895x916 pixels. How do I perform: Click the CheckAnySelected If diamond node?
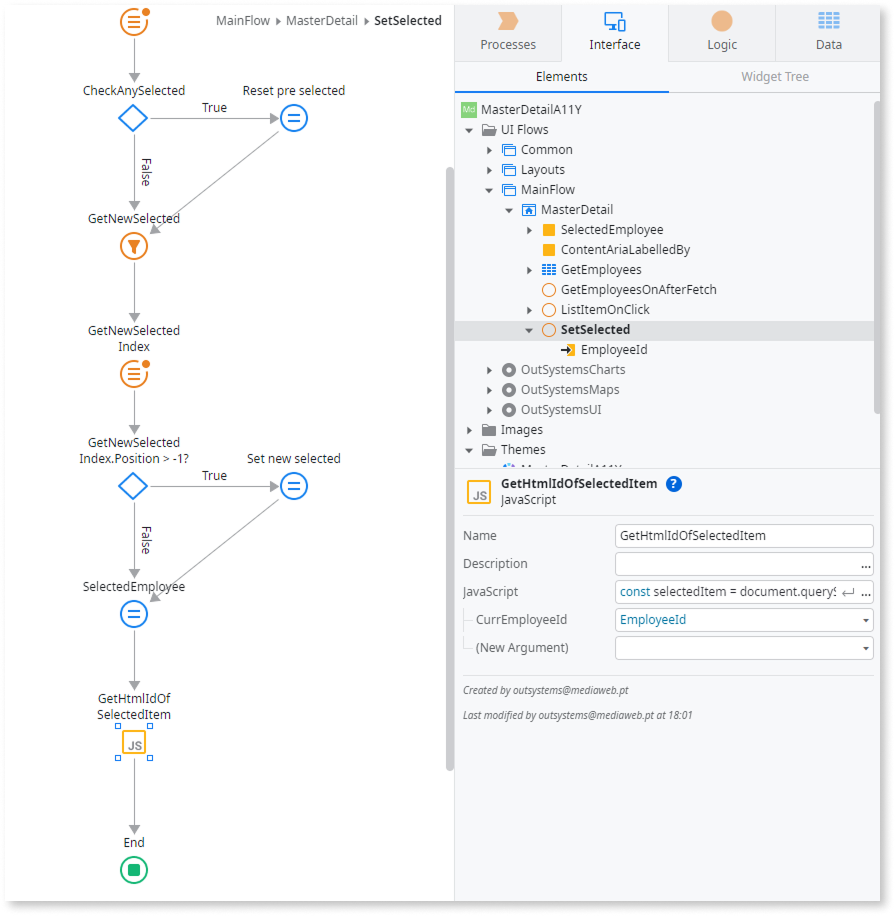tap(133, 118)
